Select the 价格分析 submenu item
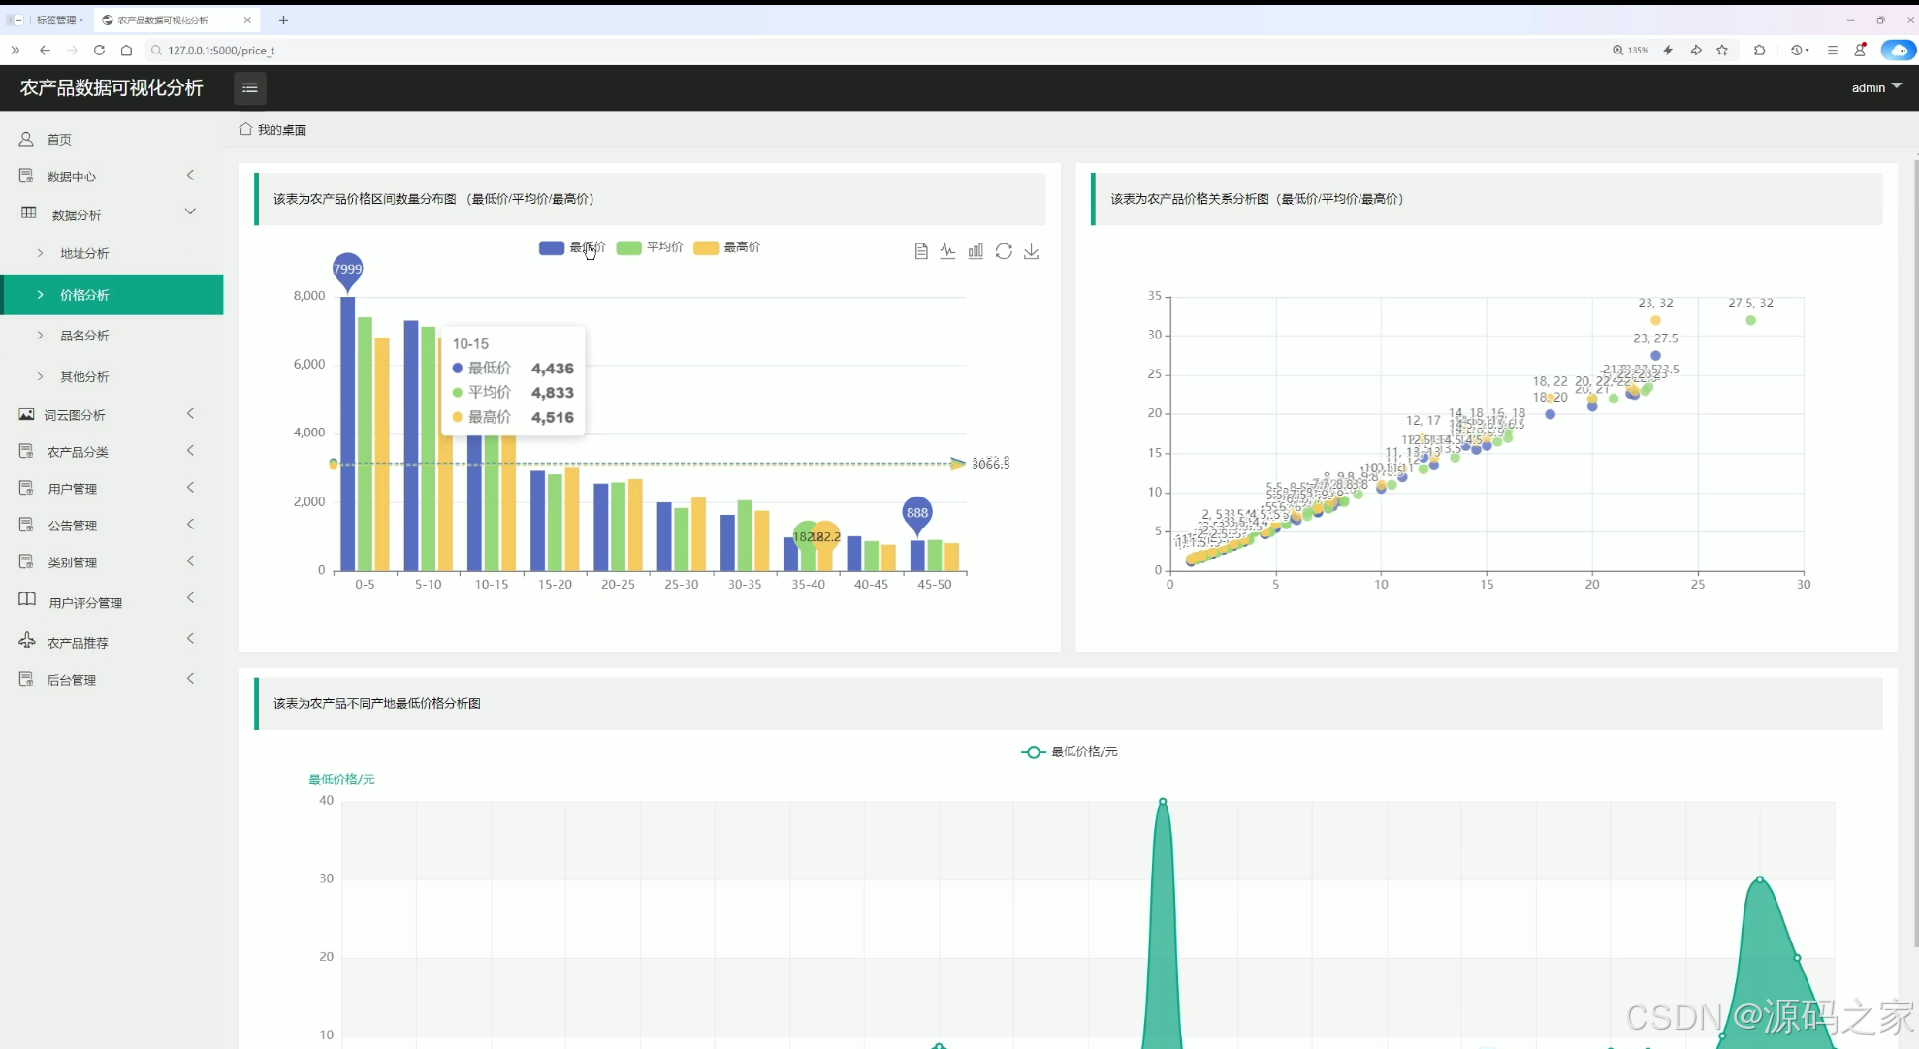Image resolution: width=1919 pixels, height=1049 pixels. 111,295
